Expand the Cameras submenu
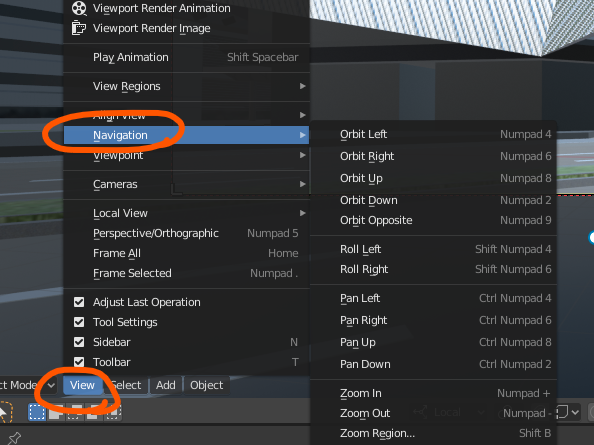The image size is (594, 445). point(186,184)
